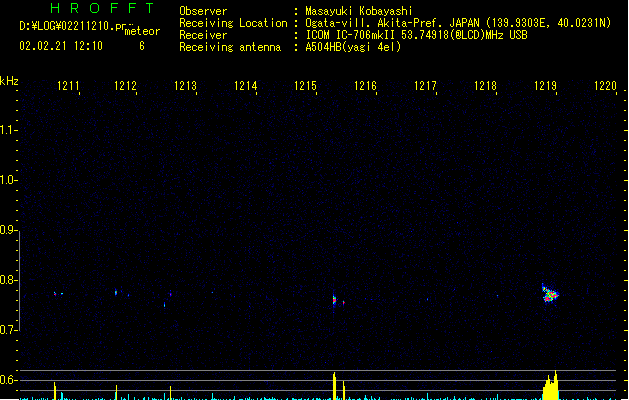629x400 pixels.
Task: Click the 'Receiver' field label
Action: [x=203, y=35]
